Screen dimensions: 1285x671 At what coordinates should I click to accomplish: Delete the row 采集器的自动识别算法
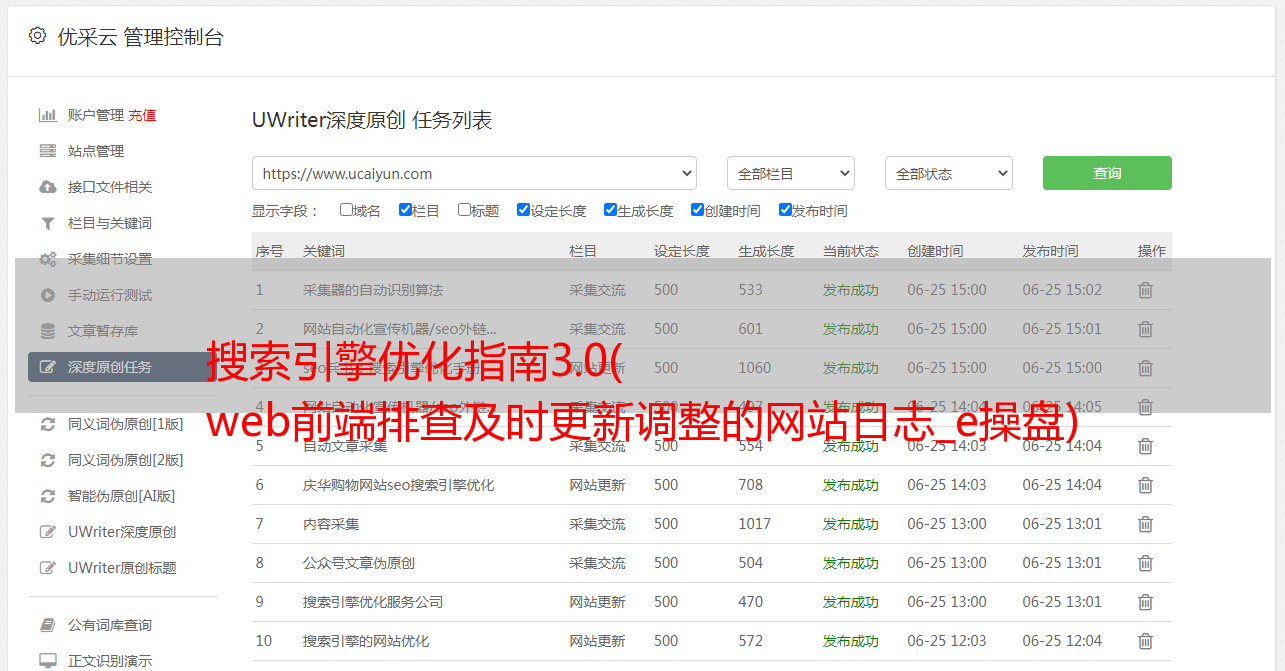point(1146,290)
